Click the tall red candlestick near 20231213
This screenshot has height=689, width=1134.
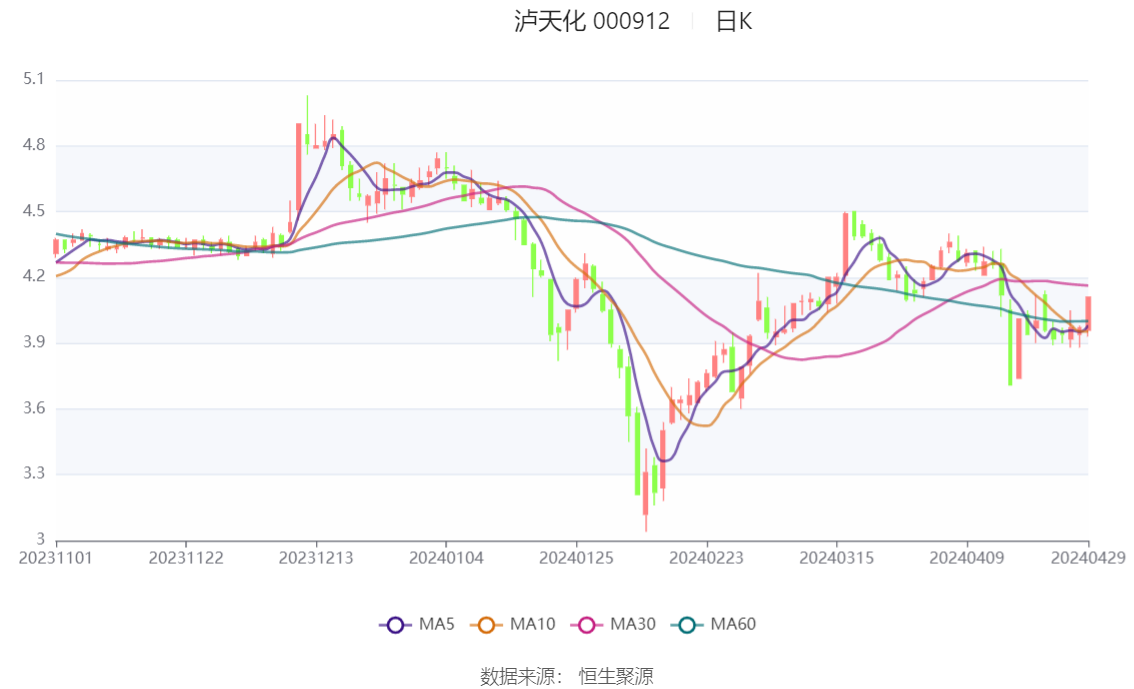tap(299, 167)
